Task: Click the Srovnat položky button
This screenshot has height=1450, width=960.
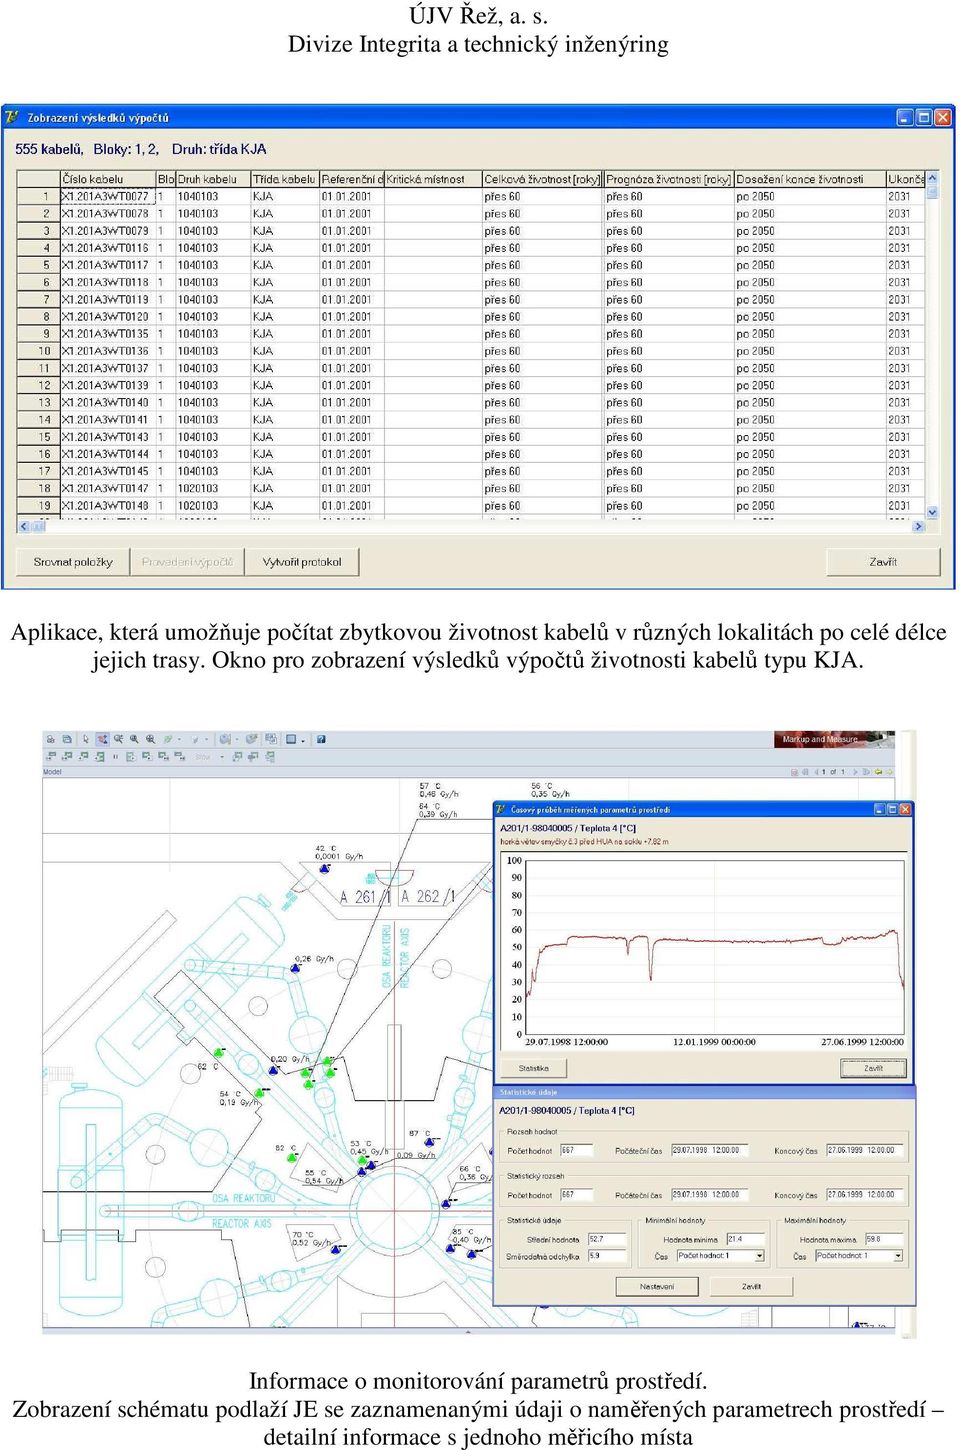Action: (73, 562)
